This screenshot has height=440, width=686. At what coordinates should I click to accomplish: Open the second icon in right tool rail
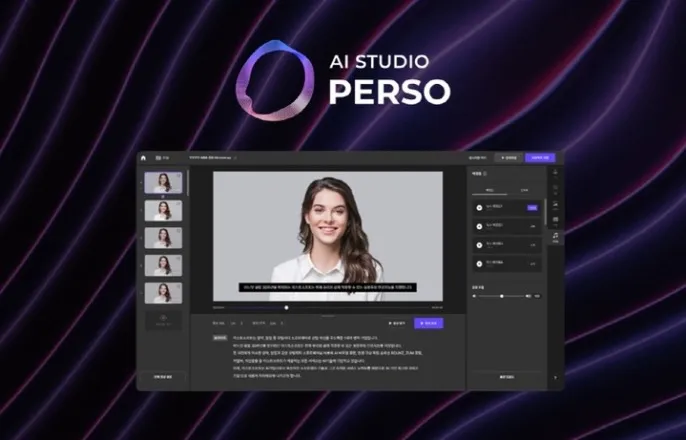tap(555, 189)
